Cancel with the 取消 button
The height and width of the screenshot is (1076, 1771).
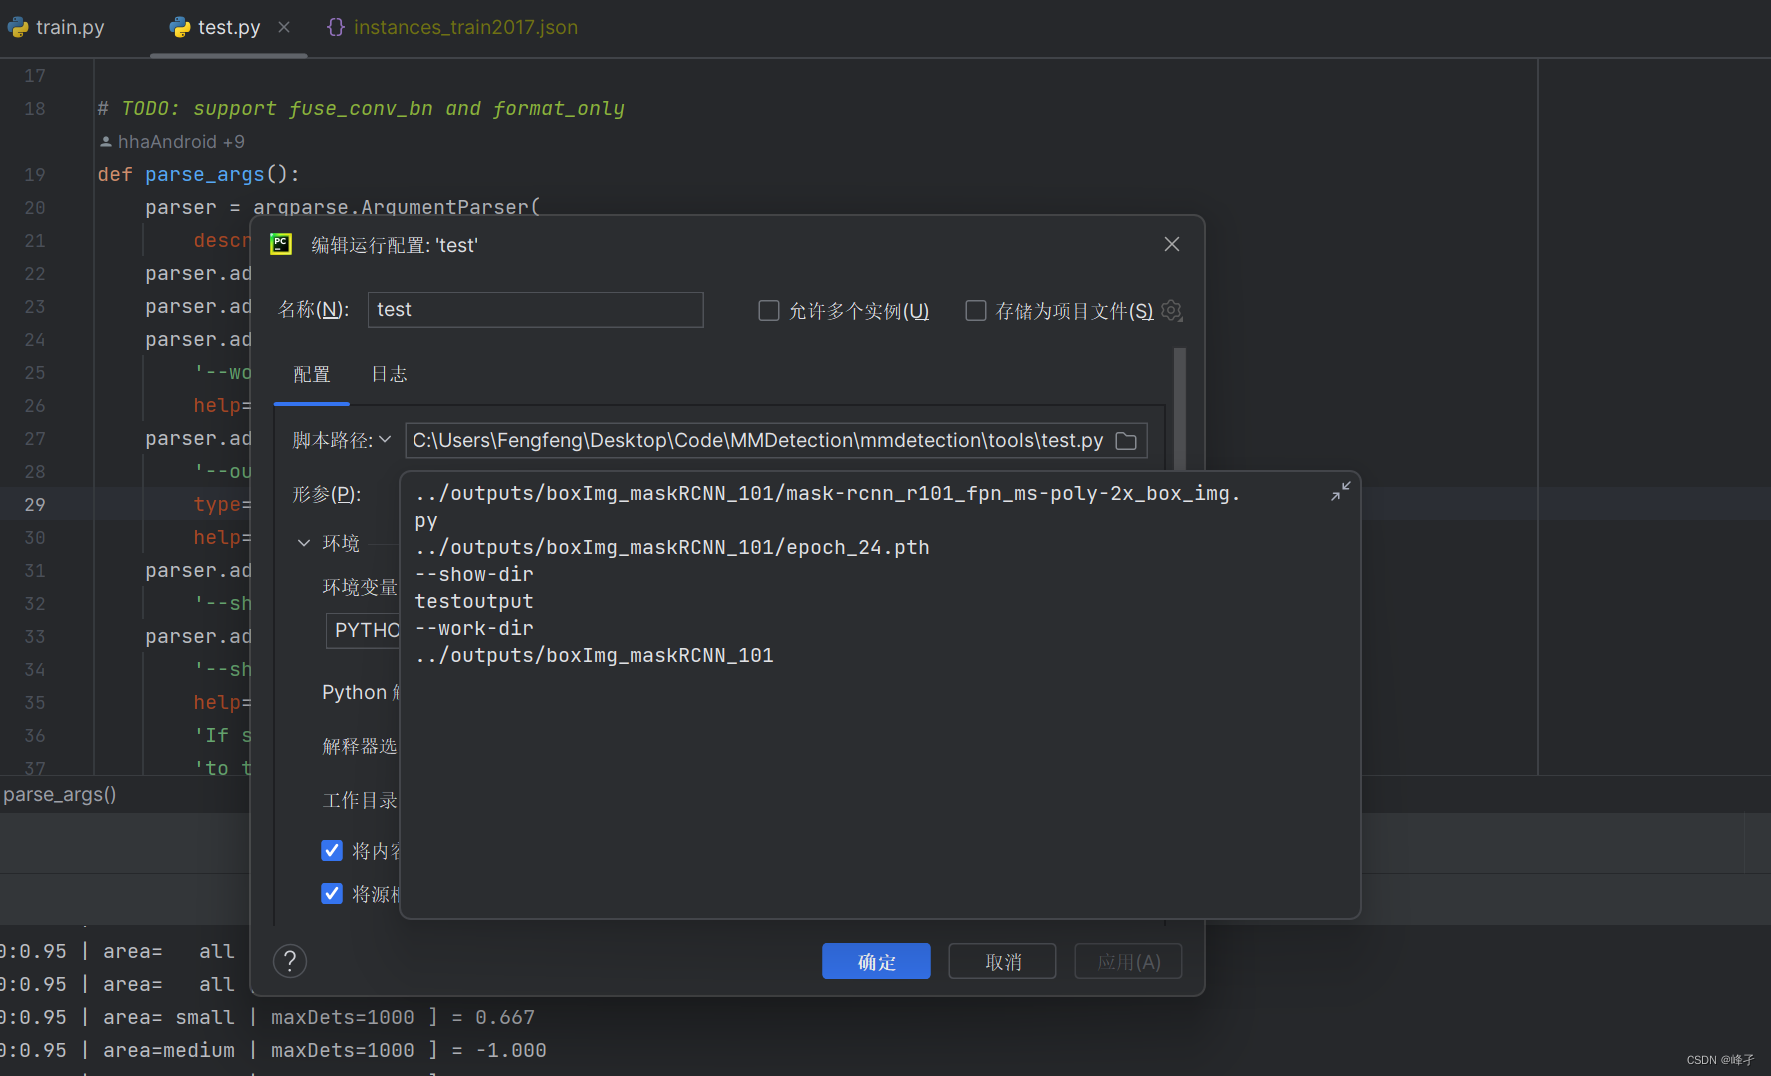tap(1002, 961)
